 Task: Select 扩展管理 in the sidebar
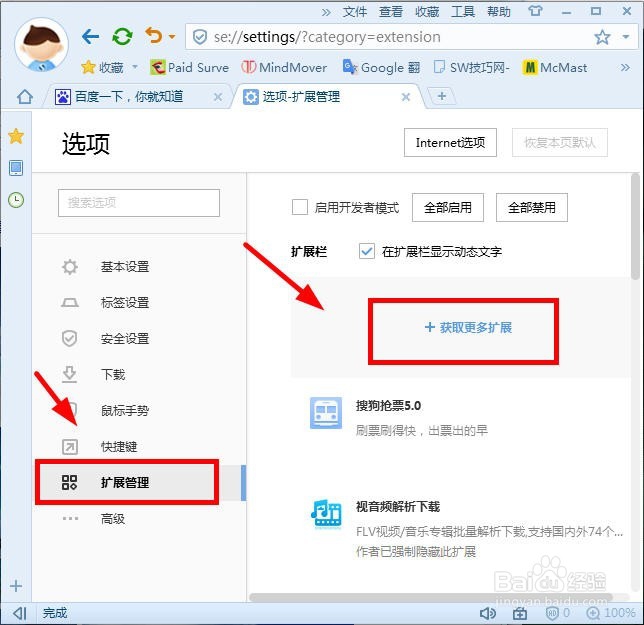click(x=125, y=483)
